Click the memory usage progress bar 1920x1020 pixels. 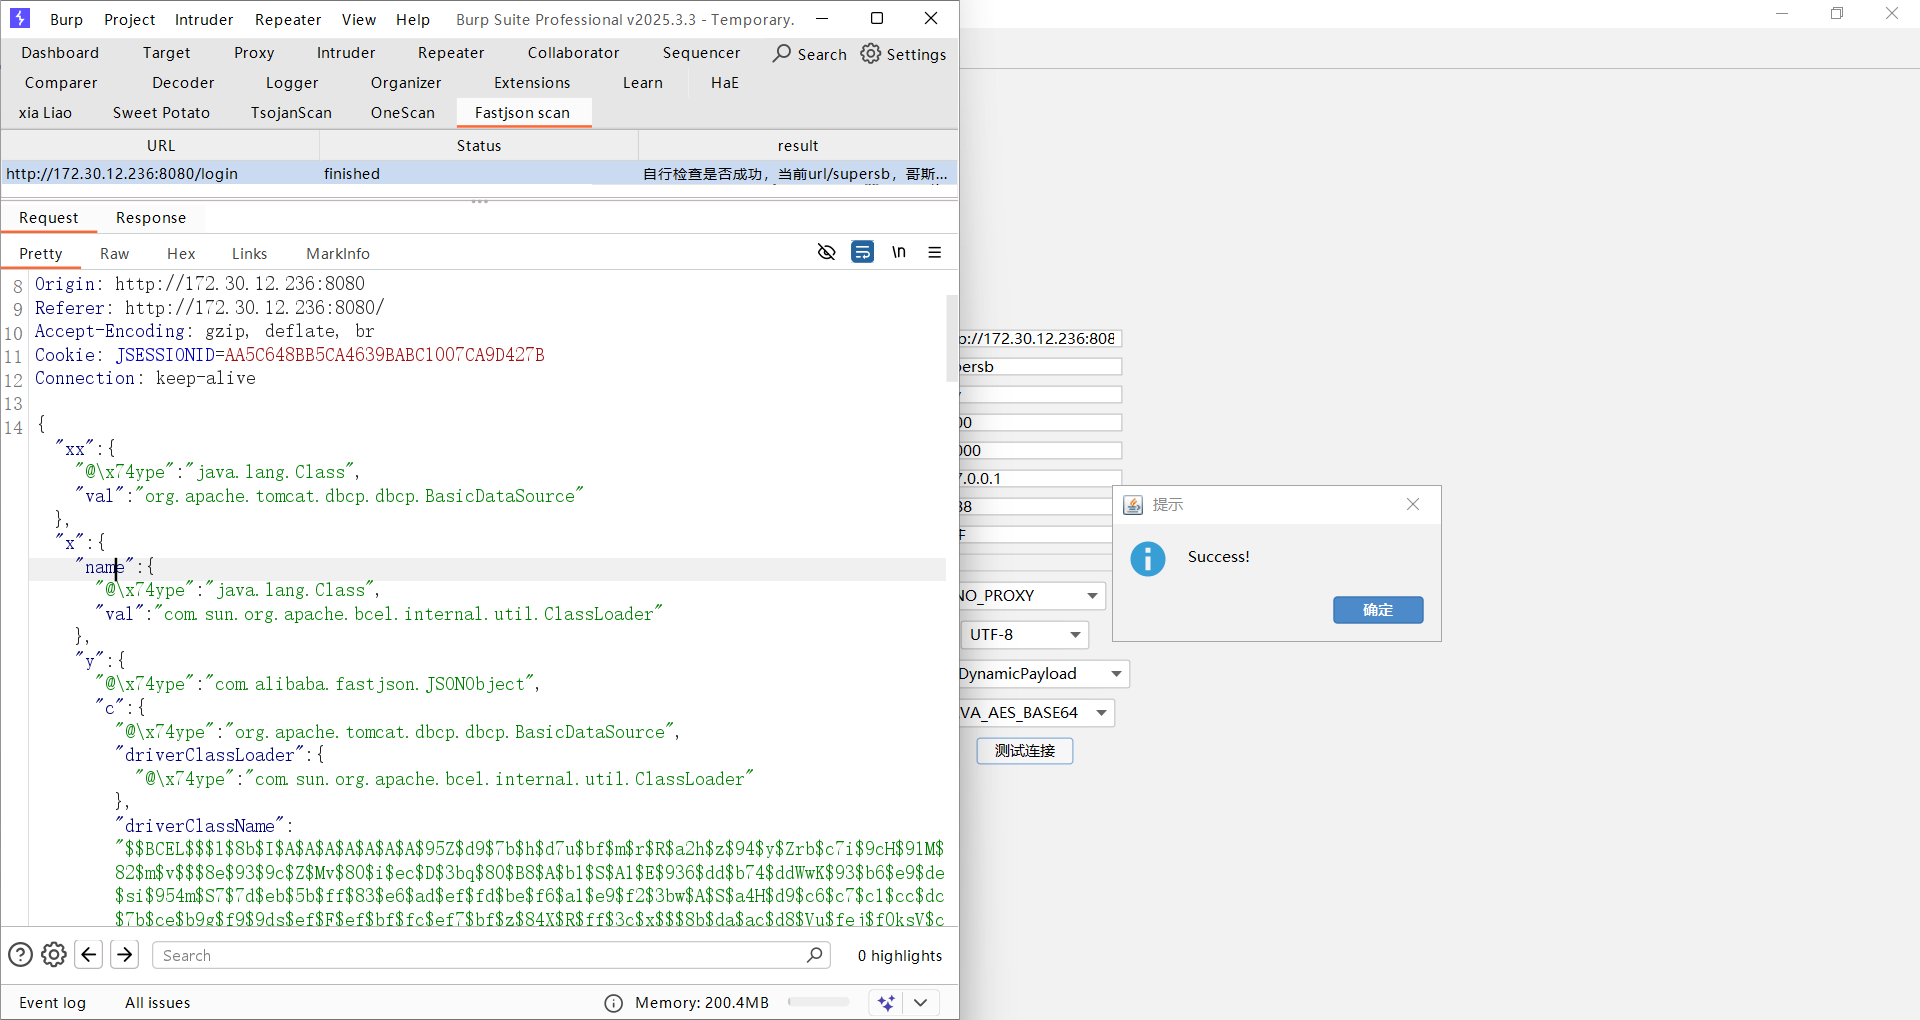pyautogui.click(x=818, y=1002)
